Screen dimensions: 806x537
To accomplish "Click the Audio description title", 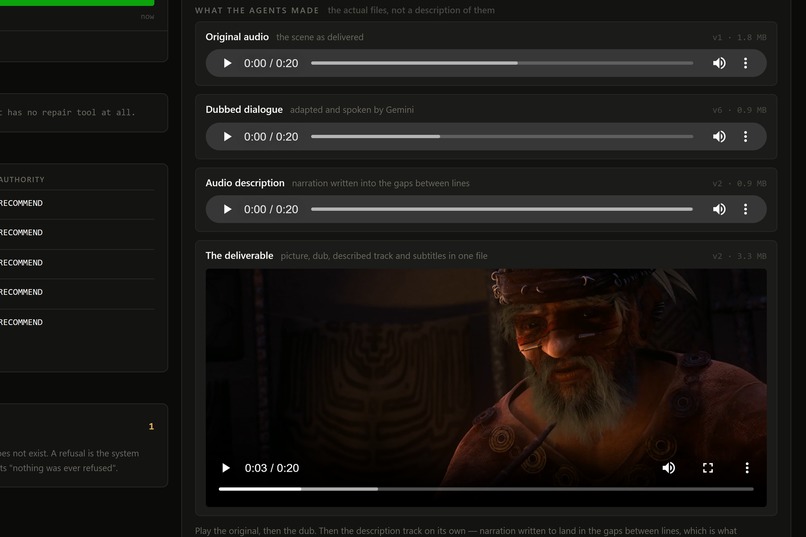I will click(245, 183).
